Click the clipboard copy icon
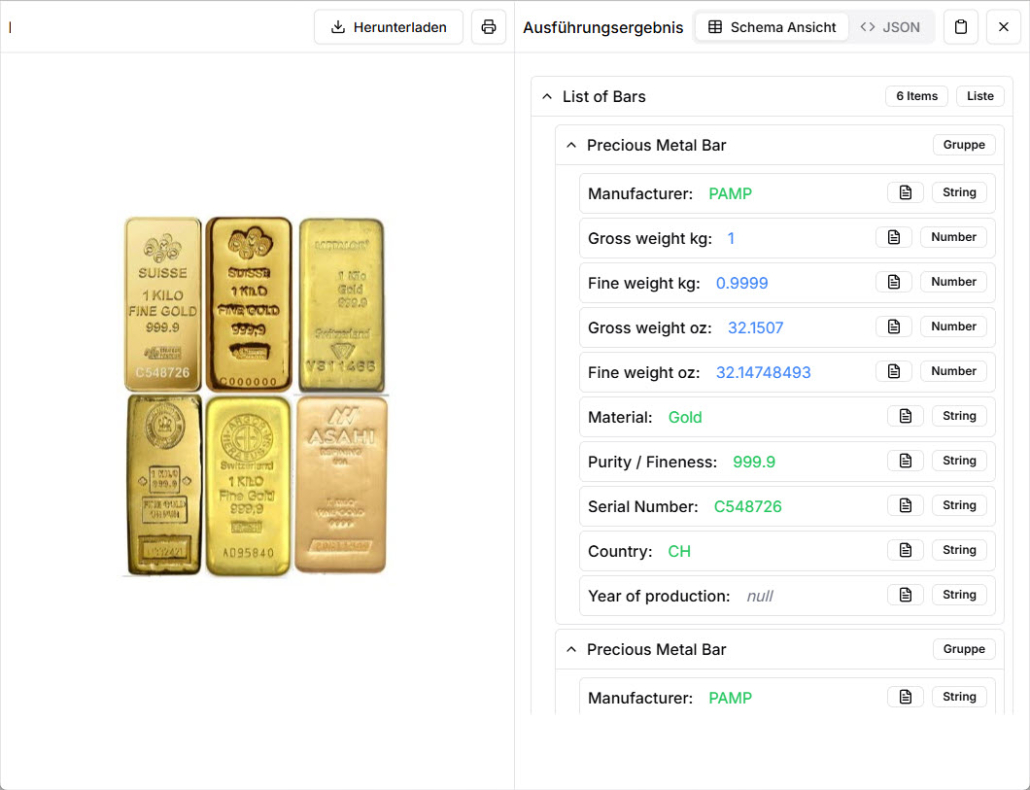Image resolution: width=1030 pixels, height=790 pixels. click(960, 27)
